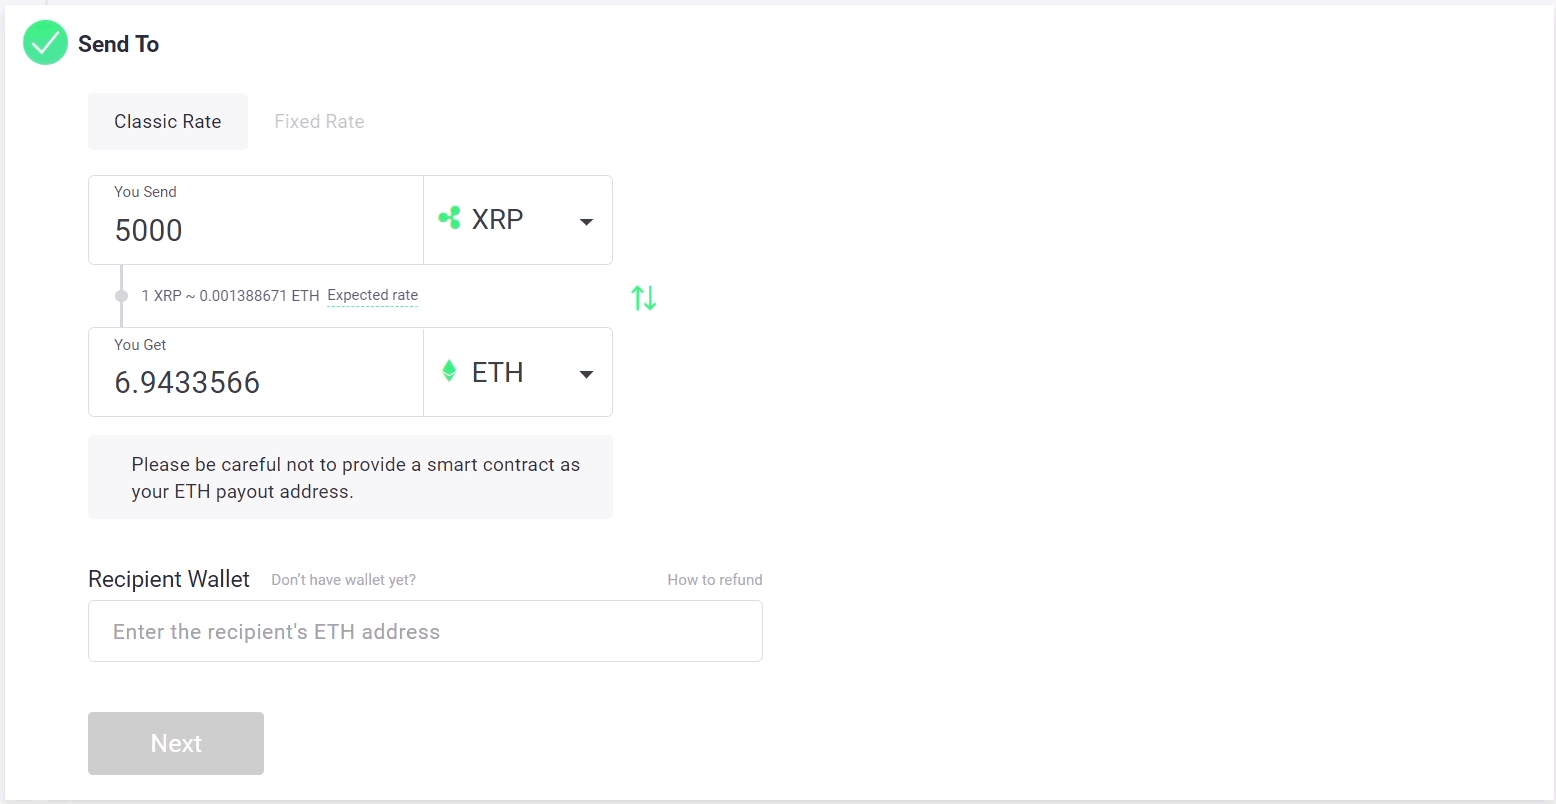The width and height of the screenshot is (1556, 804).
Task: Swap currencies with green arrows icon
Action: click(x=644, y=297)
